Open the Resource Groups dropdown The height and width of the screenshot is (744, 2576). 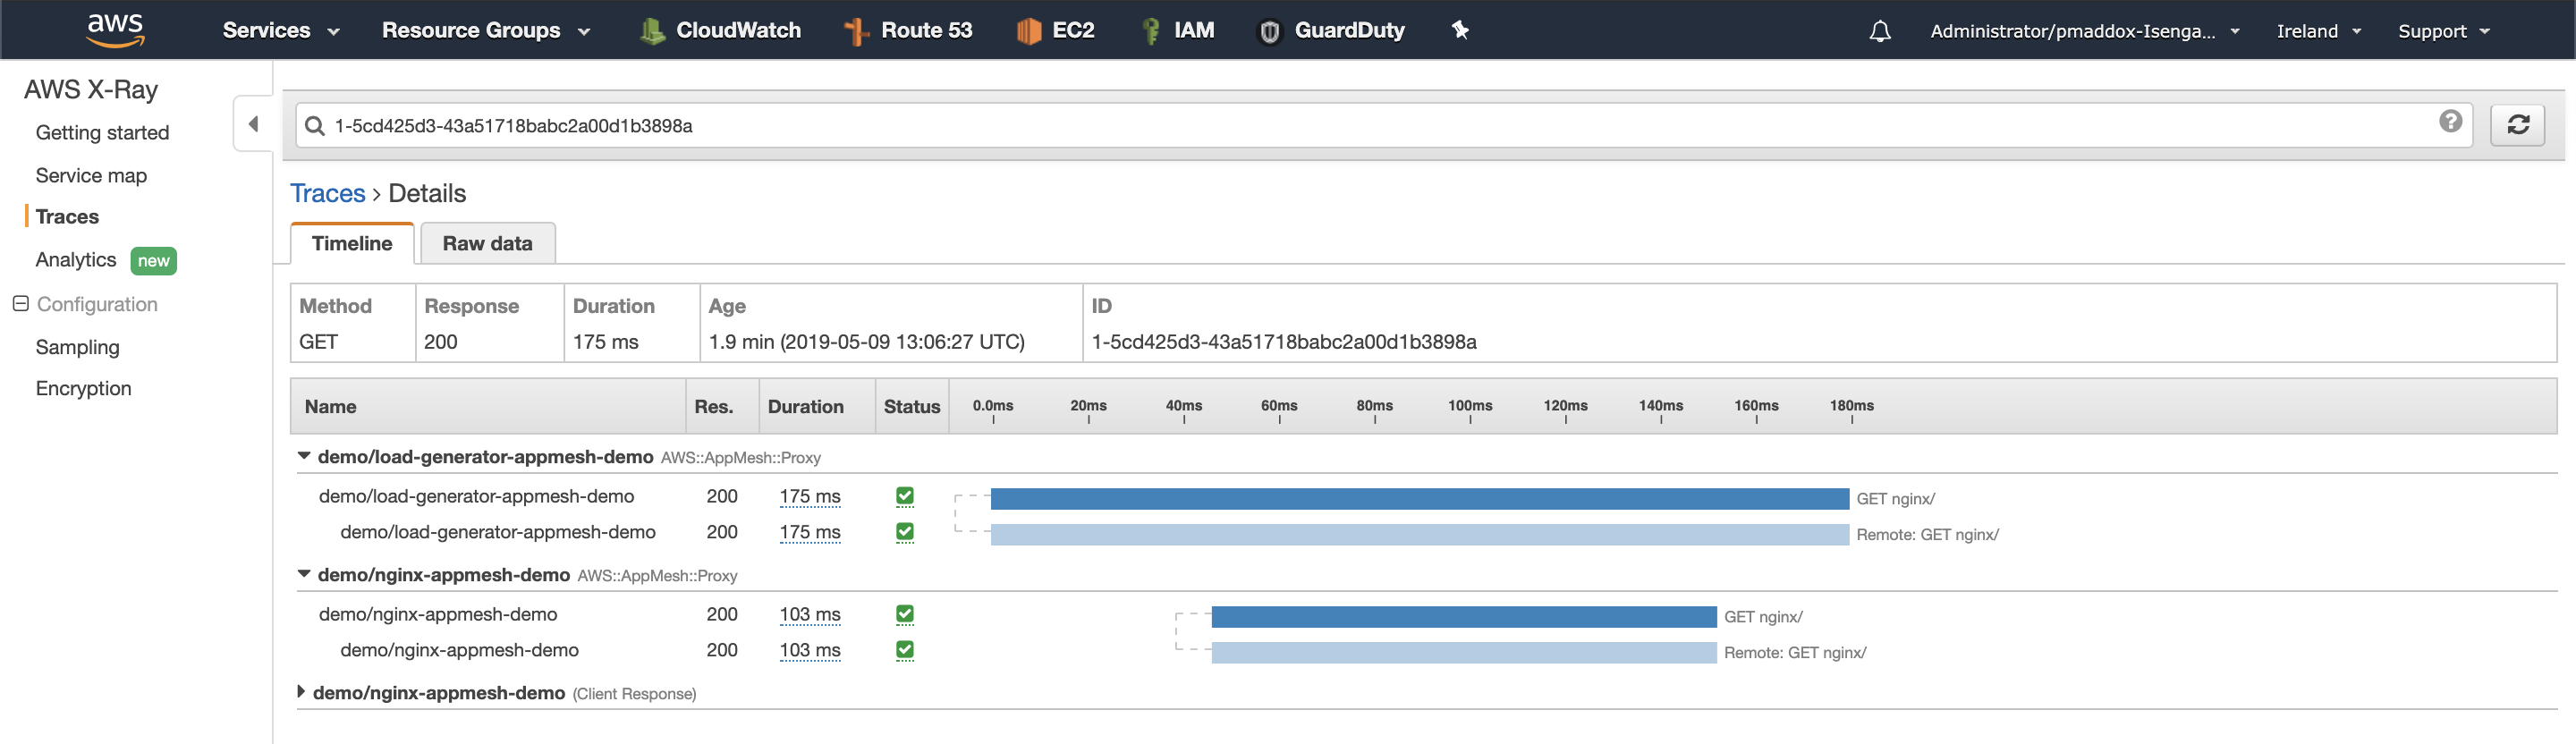[x=486, y=31]
